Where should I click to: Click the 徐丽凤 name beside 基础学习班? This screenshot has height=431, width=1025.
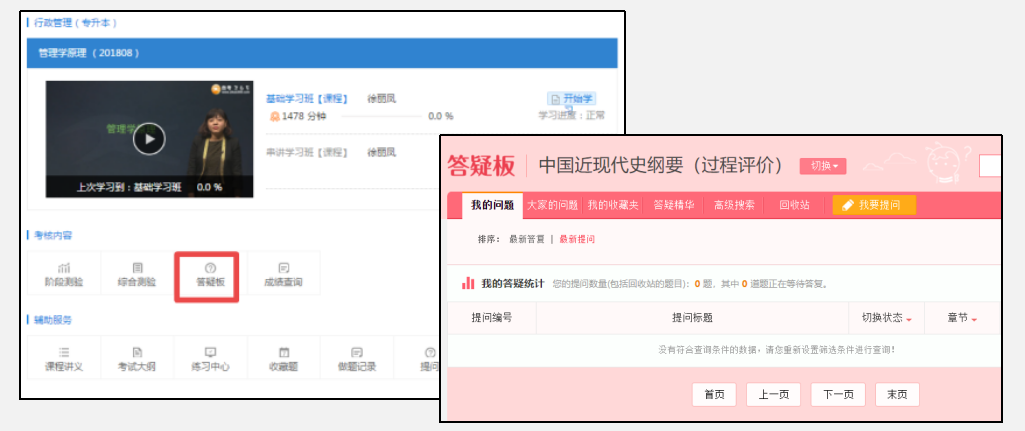tap(382, 99)
